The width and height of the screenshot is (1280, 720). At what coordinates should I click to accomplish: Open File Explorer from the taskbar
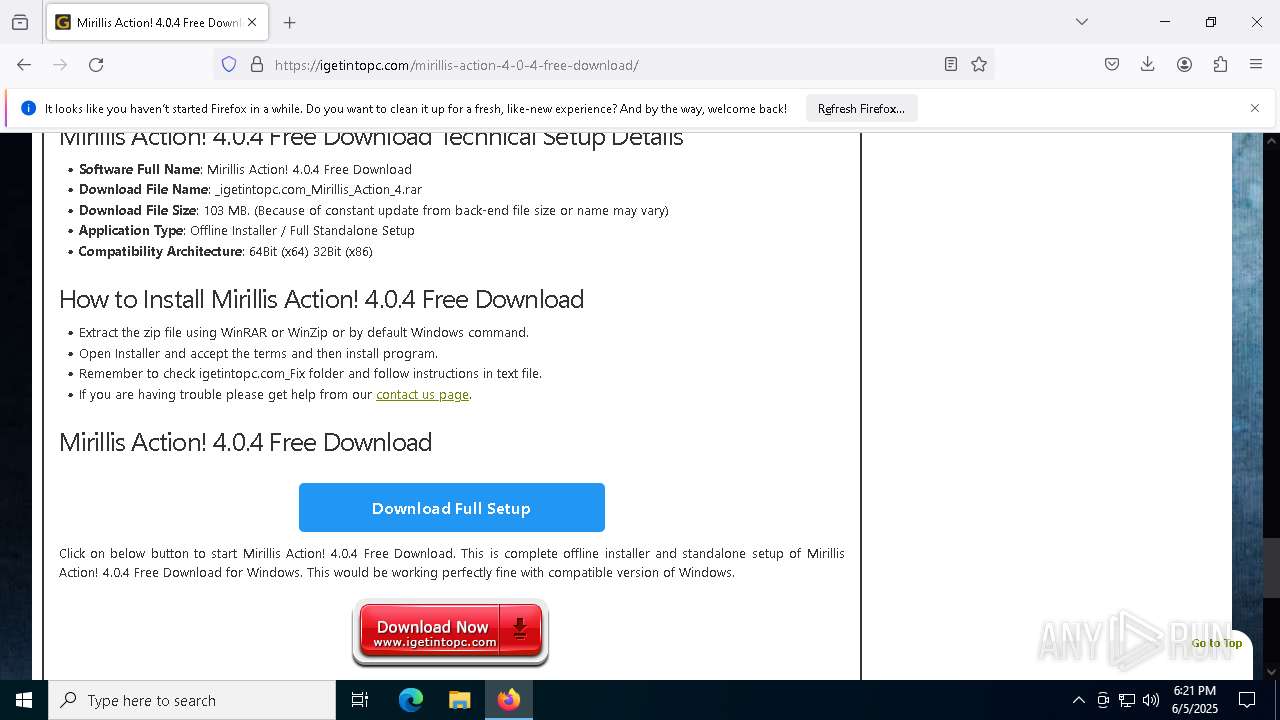(460, 700)
